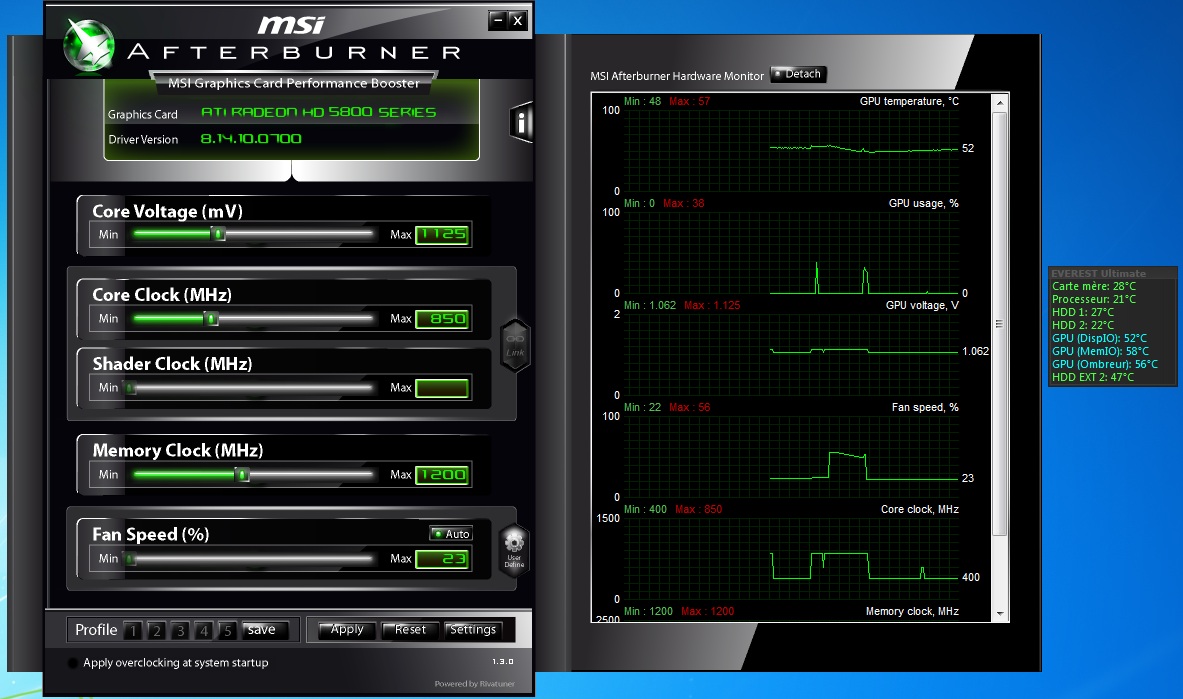Open the Settings dialog
This screenshot has height=699, width=1183.
[473, 630]
